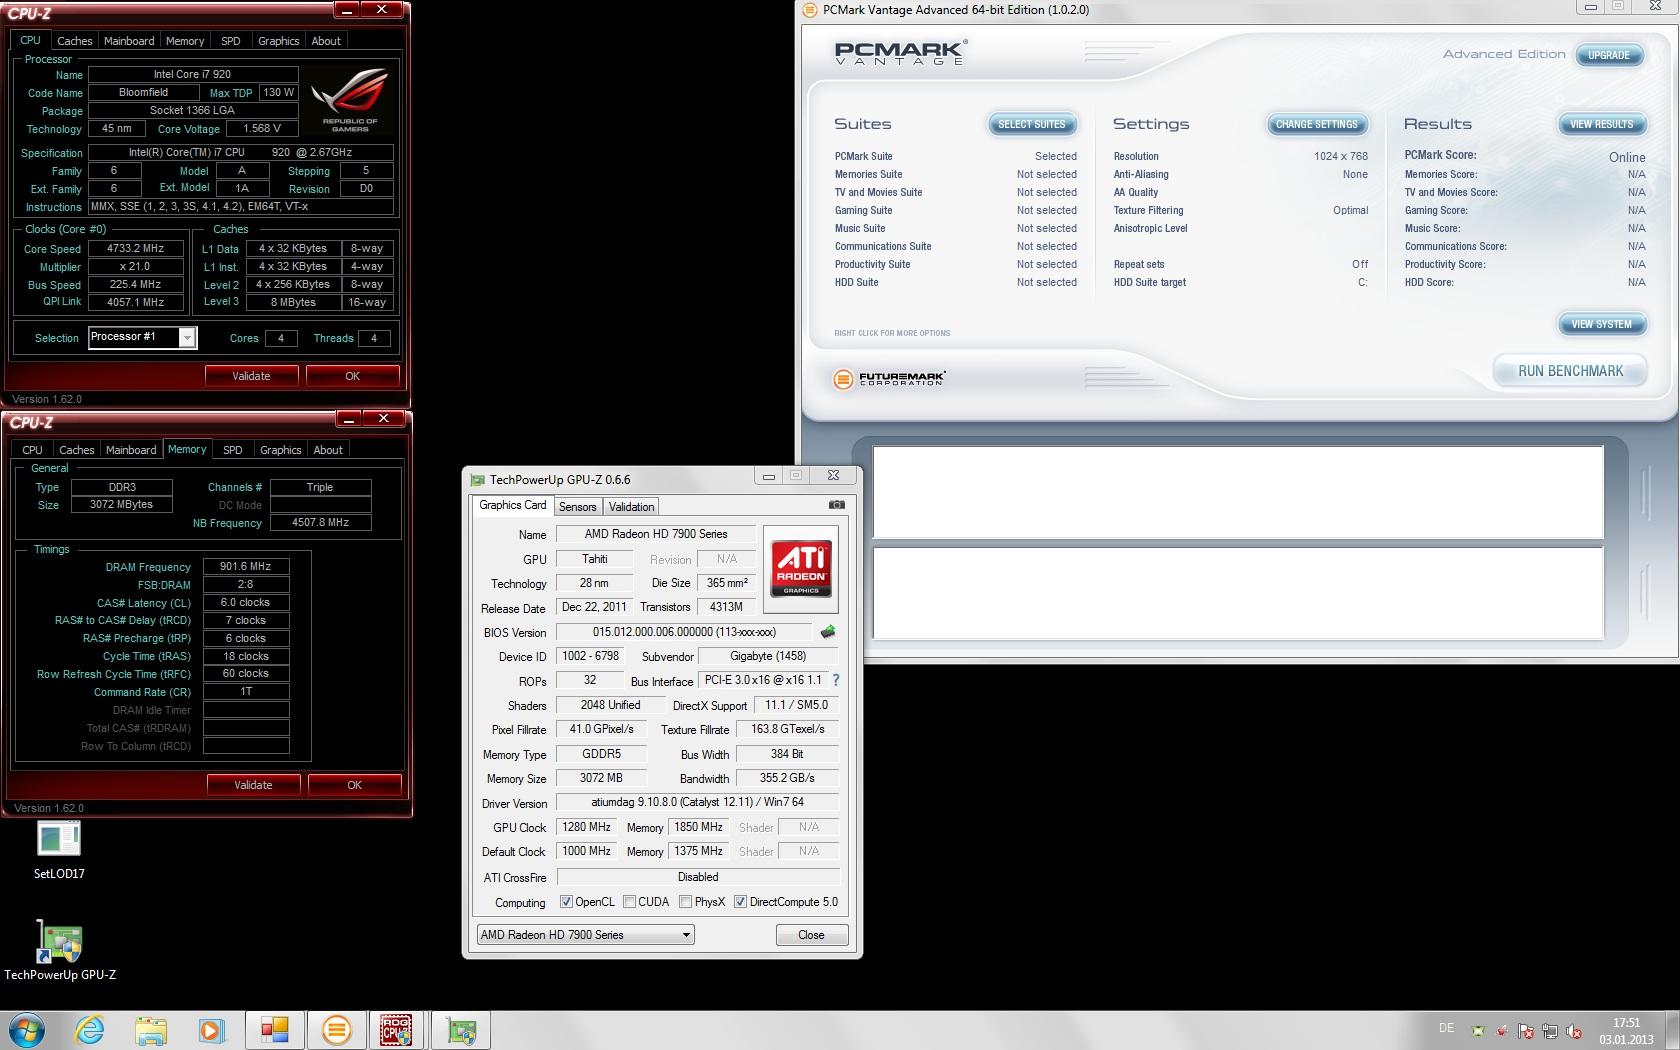Viewport: 1680px width, 1050px height.
Task: Click ATI Radeon logo in GPU-Z
Action: (801, 569)
